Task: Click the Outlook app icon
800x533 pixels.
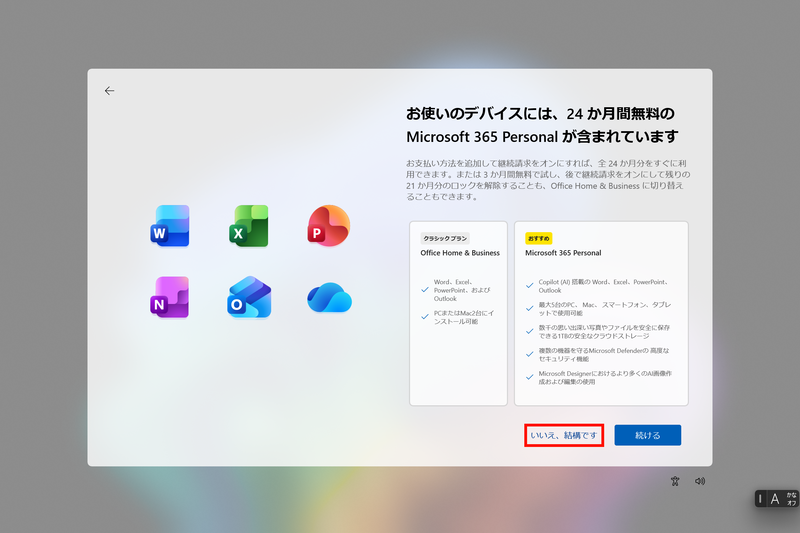Action: tap(249, 297)
